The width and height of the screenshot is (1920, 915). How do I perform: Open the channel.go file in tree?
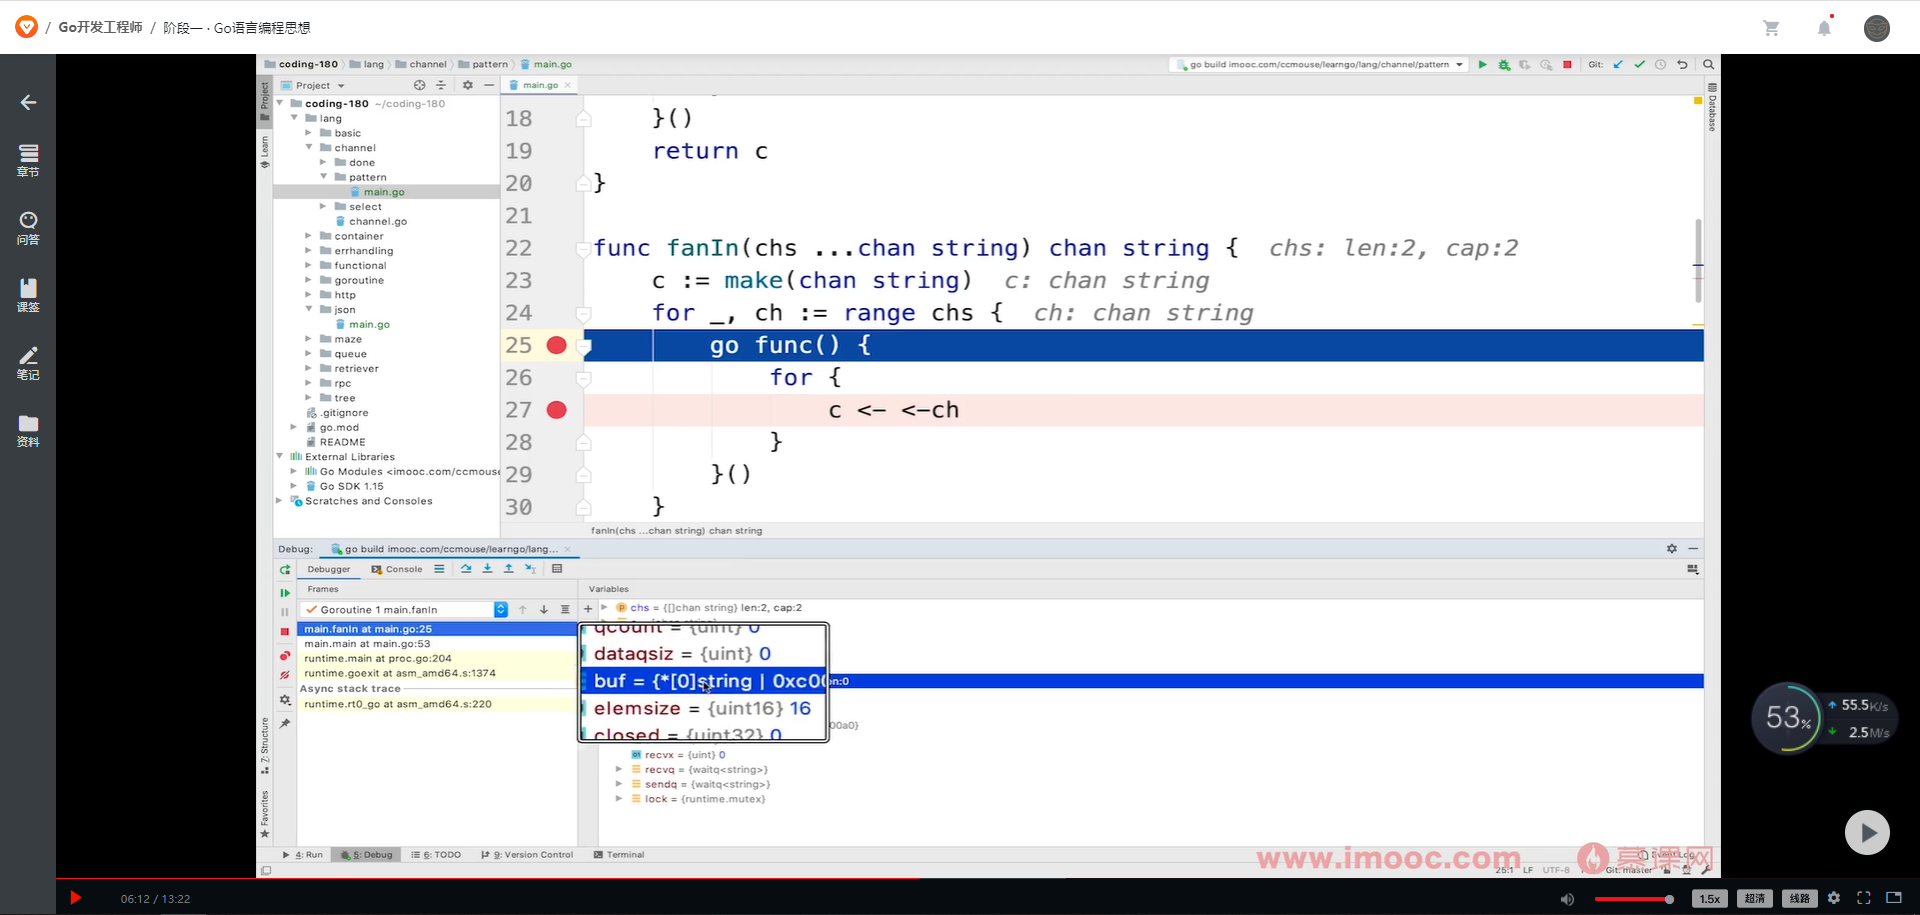pos(378,221)
